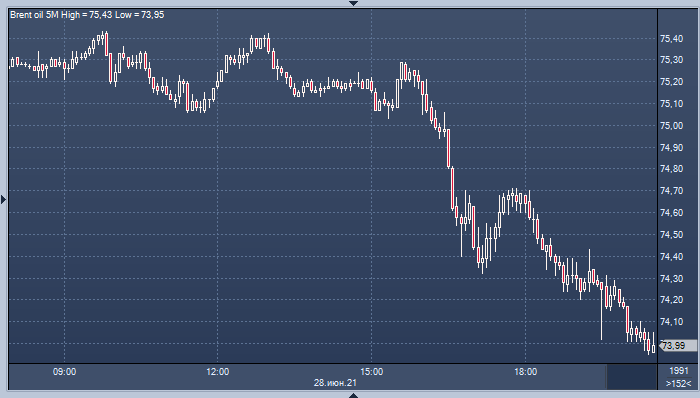Click the 75,40 price axis label
Viewport: 700px width, 398px height.
[671, 39]
